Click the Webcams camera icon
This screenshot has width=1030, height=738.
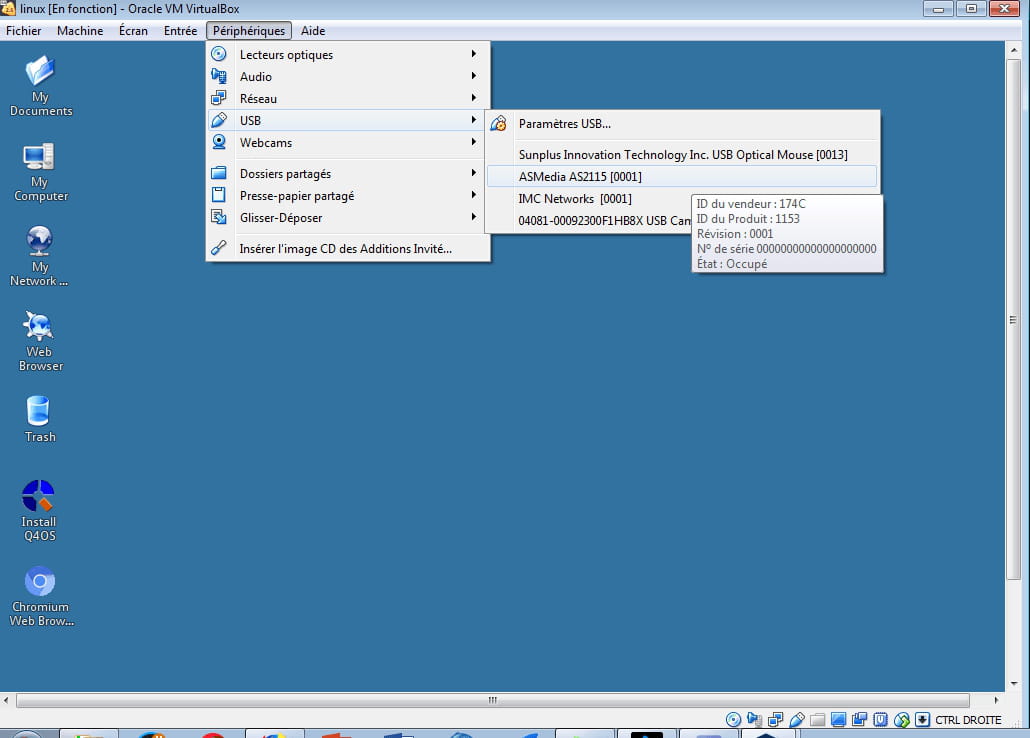click(x=219, y=142)
